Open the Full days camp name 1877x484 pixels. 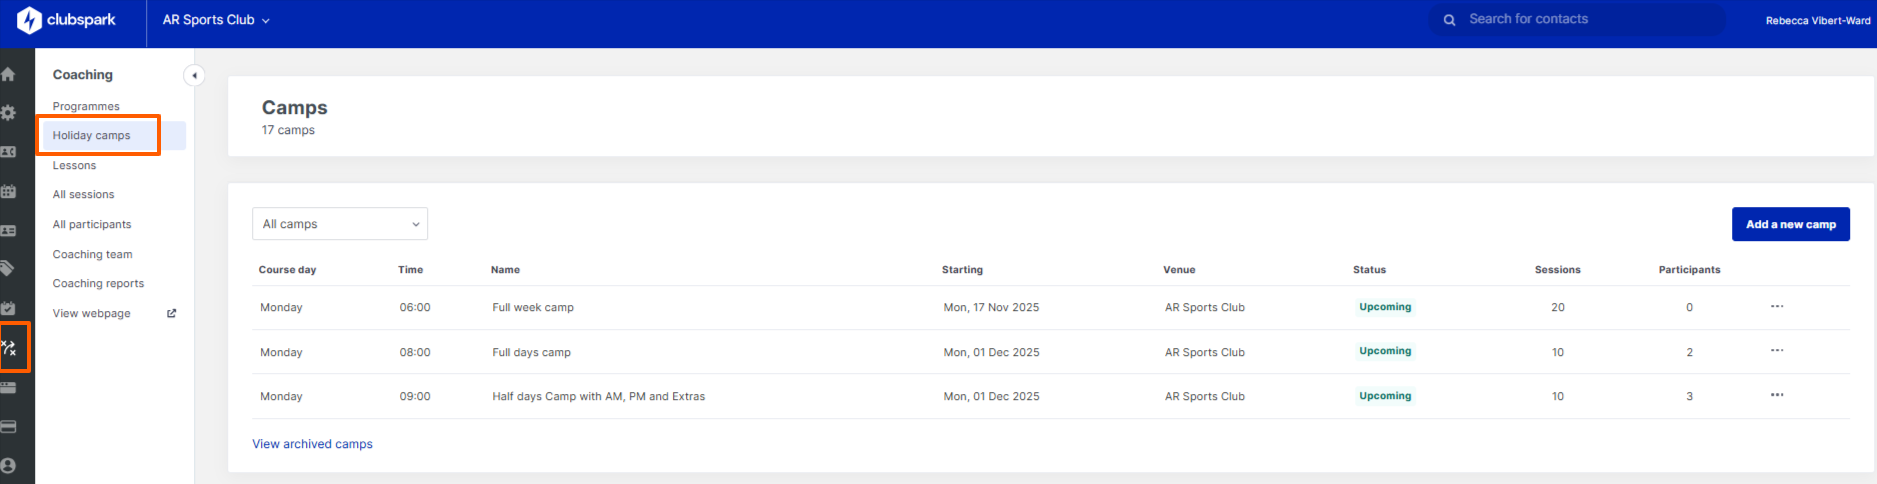531,352
